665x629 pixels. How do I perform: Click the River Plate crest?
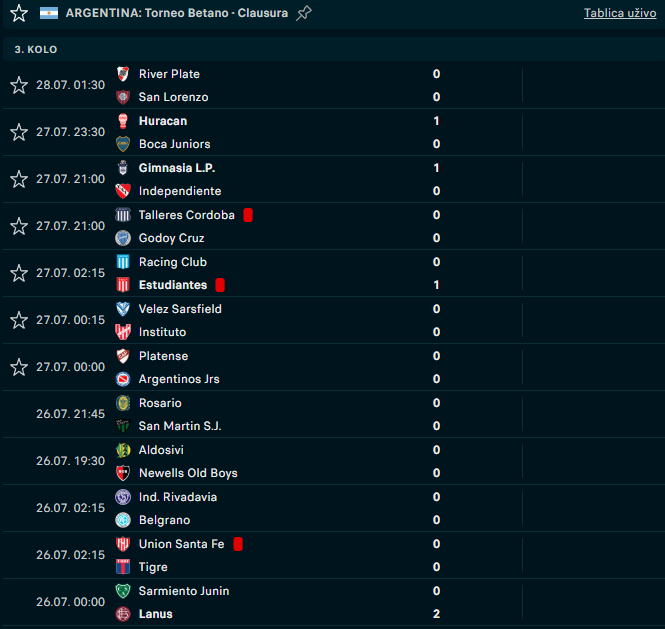pyautogui.click(x=123, y=74)
